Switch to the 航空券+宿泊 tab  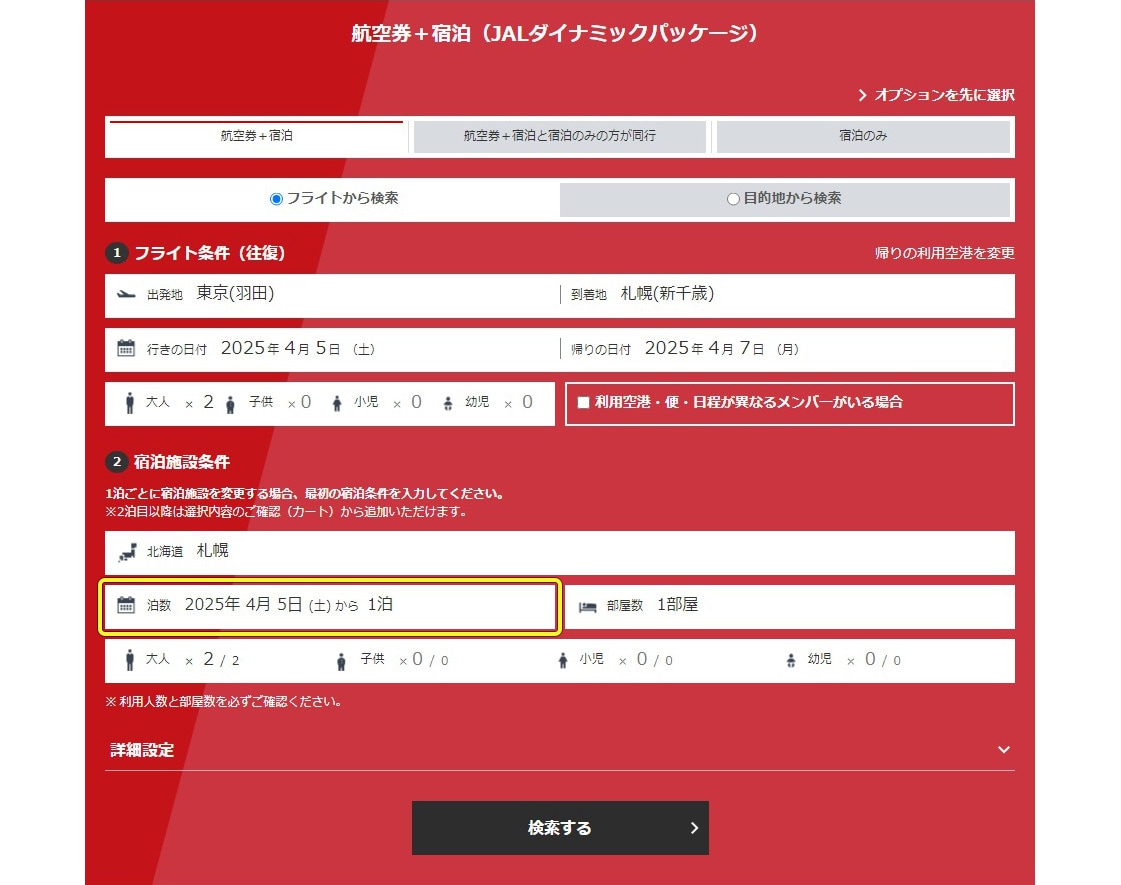pyautogui.click(x=257, y=136)
